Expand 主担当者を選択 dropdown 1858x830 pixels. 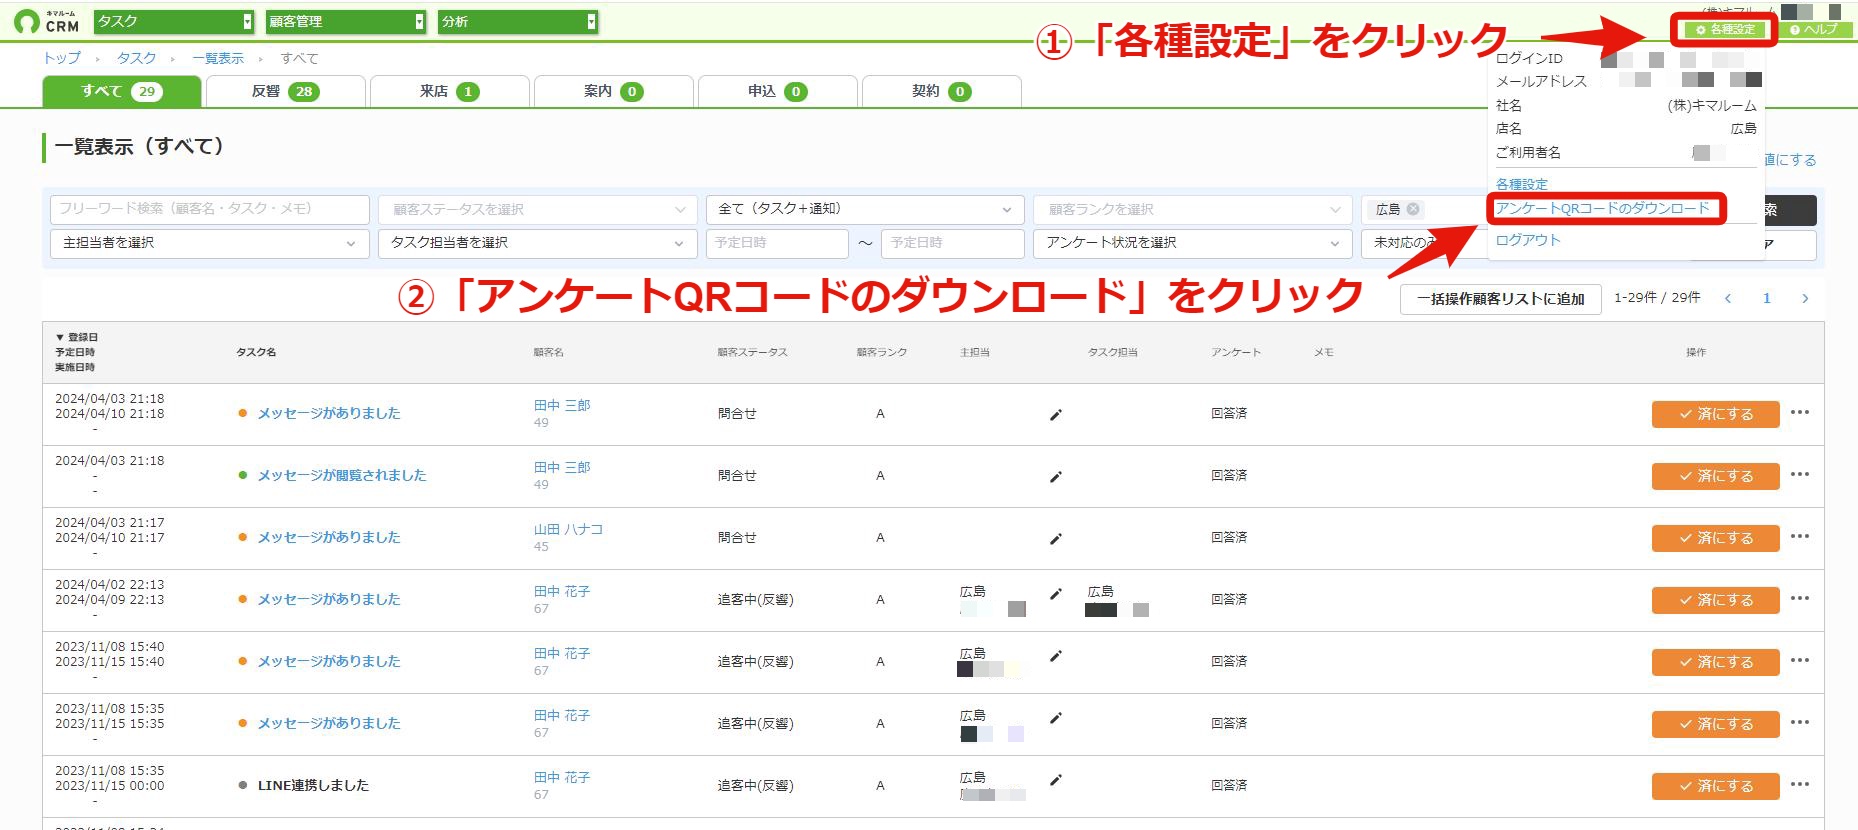(x=210, y=243)
